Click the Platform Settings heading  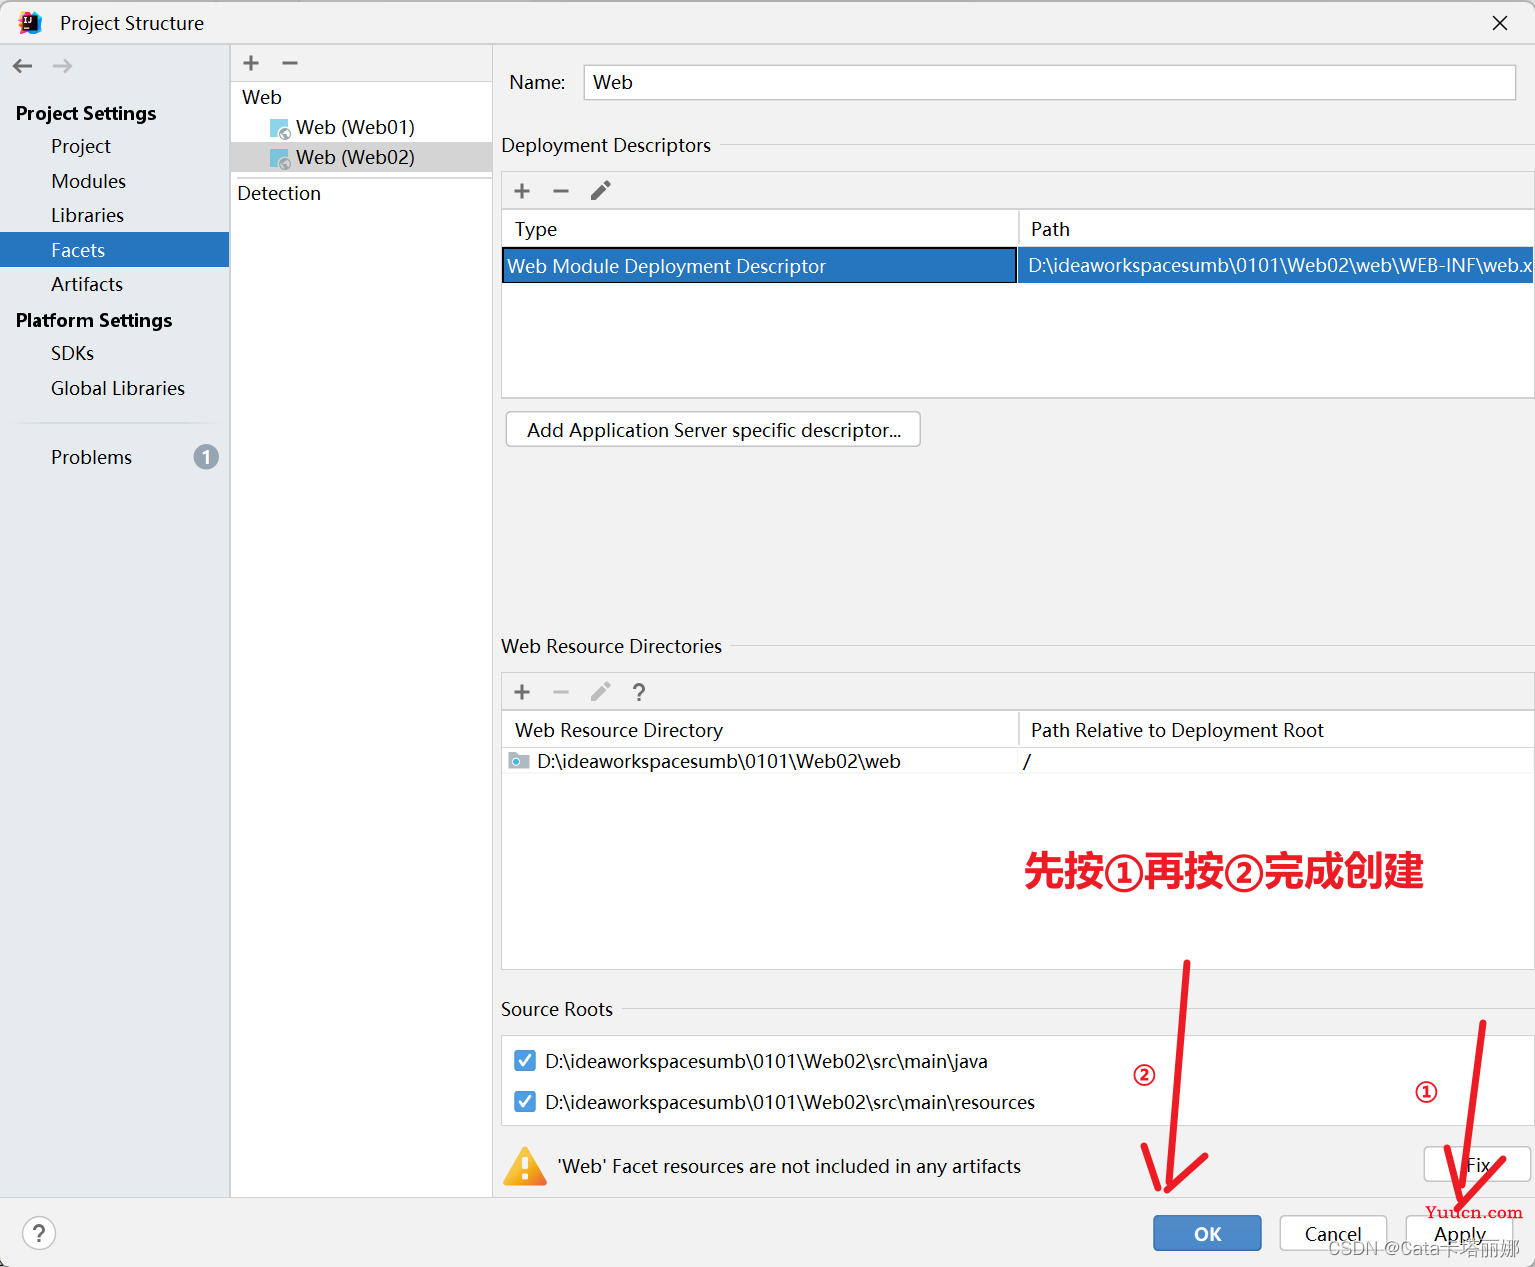[94, 320]
